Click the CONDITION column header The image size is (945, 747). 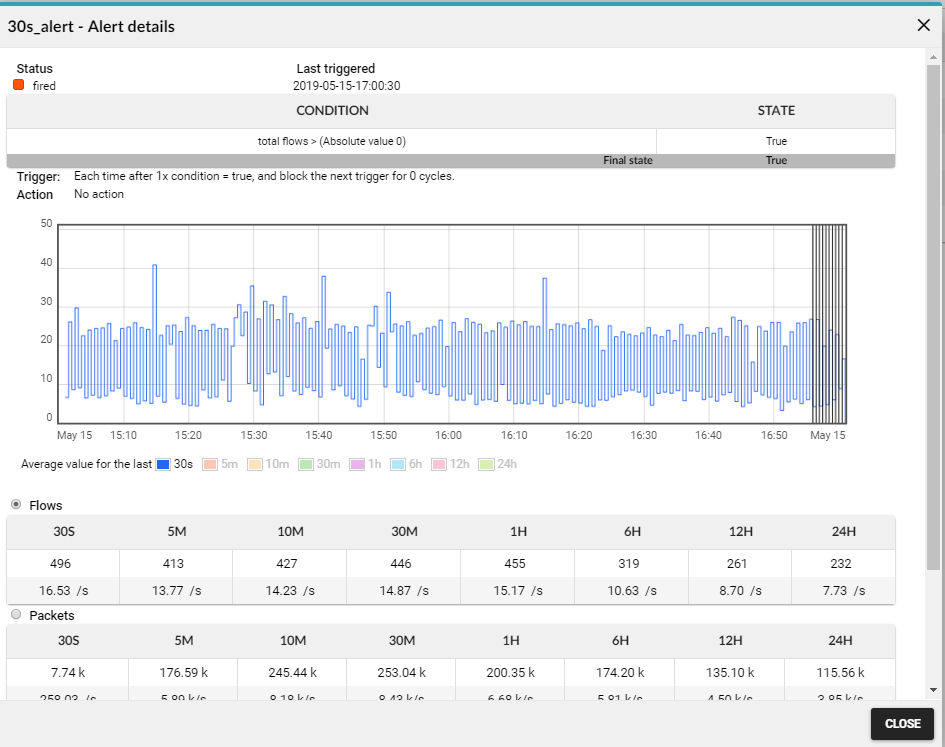point(332,111)
